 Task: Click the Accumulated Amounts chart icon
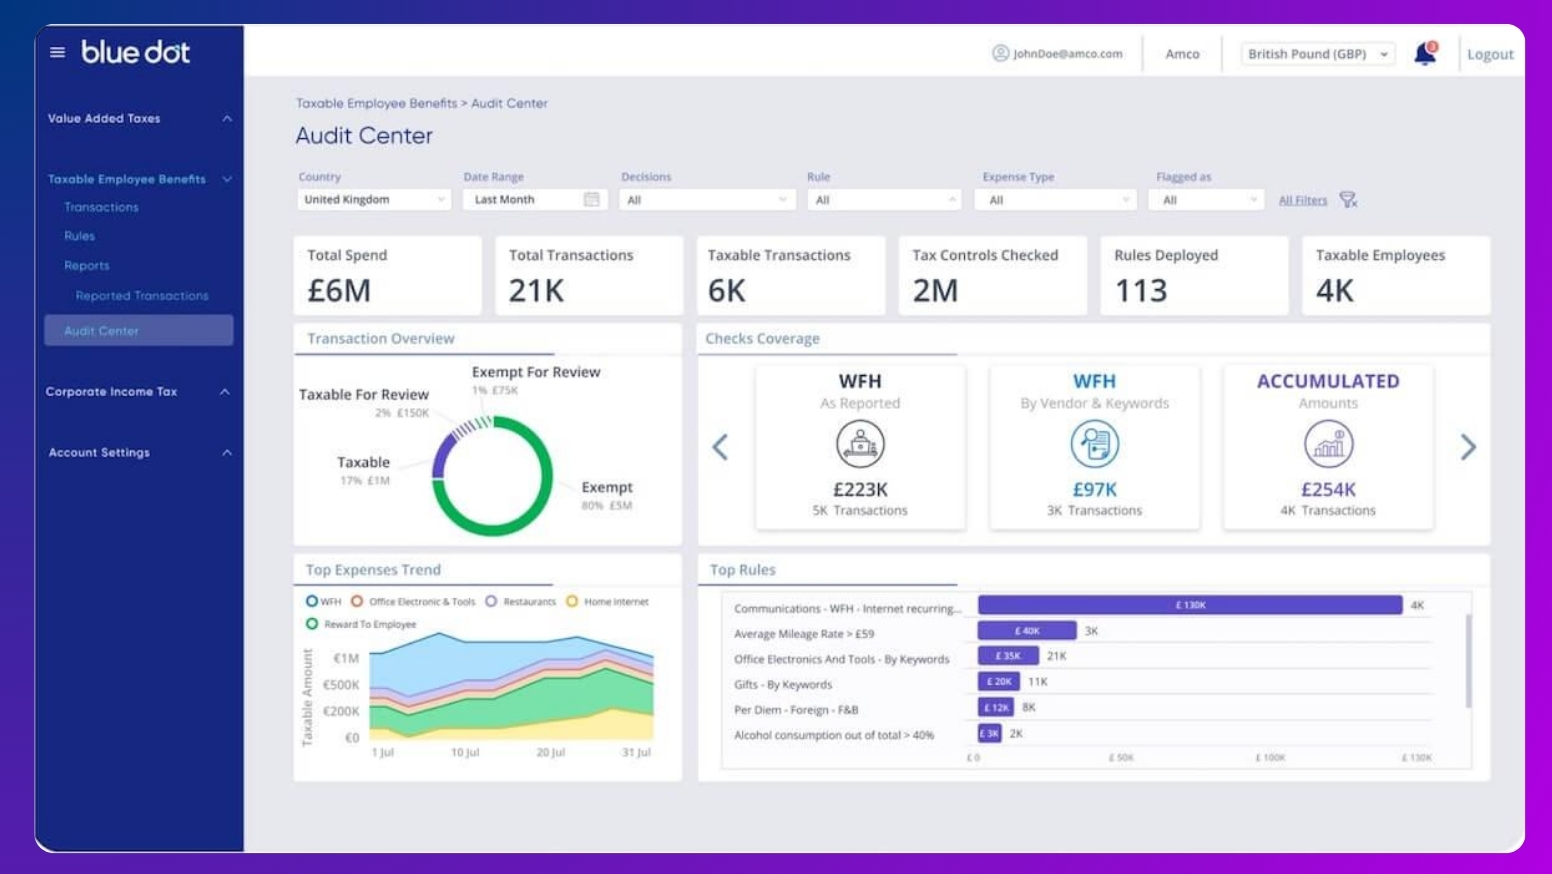click(1328, 444)
